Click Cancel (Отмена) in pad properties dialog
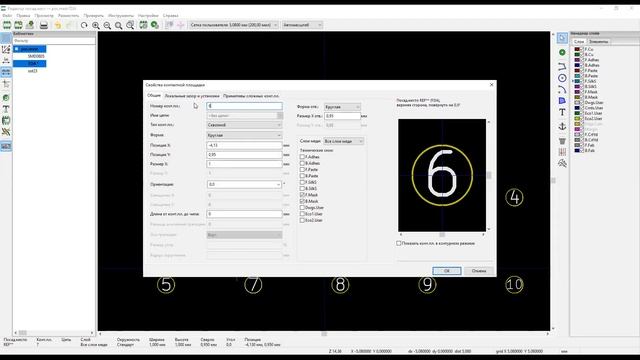 click(479, 271)
